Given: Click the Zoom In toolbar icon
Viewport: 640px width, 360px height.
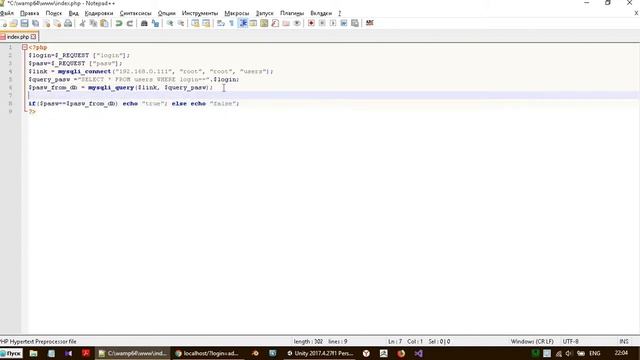Looking at the screenshot, I should 170,23.
